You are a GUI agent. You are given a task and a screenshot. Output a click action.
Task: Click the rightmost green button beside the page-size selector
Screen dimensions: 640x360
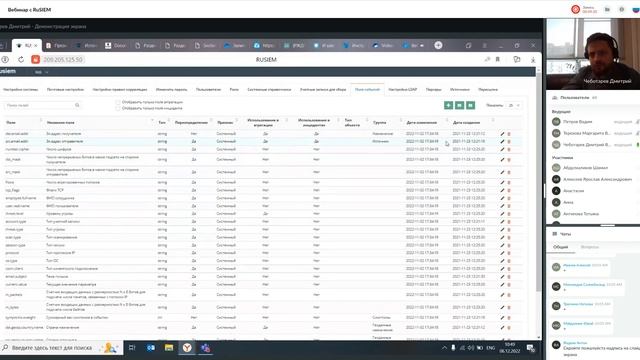[470, 105]
